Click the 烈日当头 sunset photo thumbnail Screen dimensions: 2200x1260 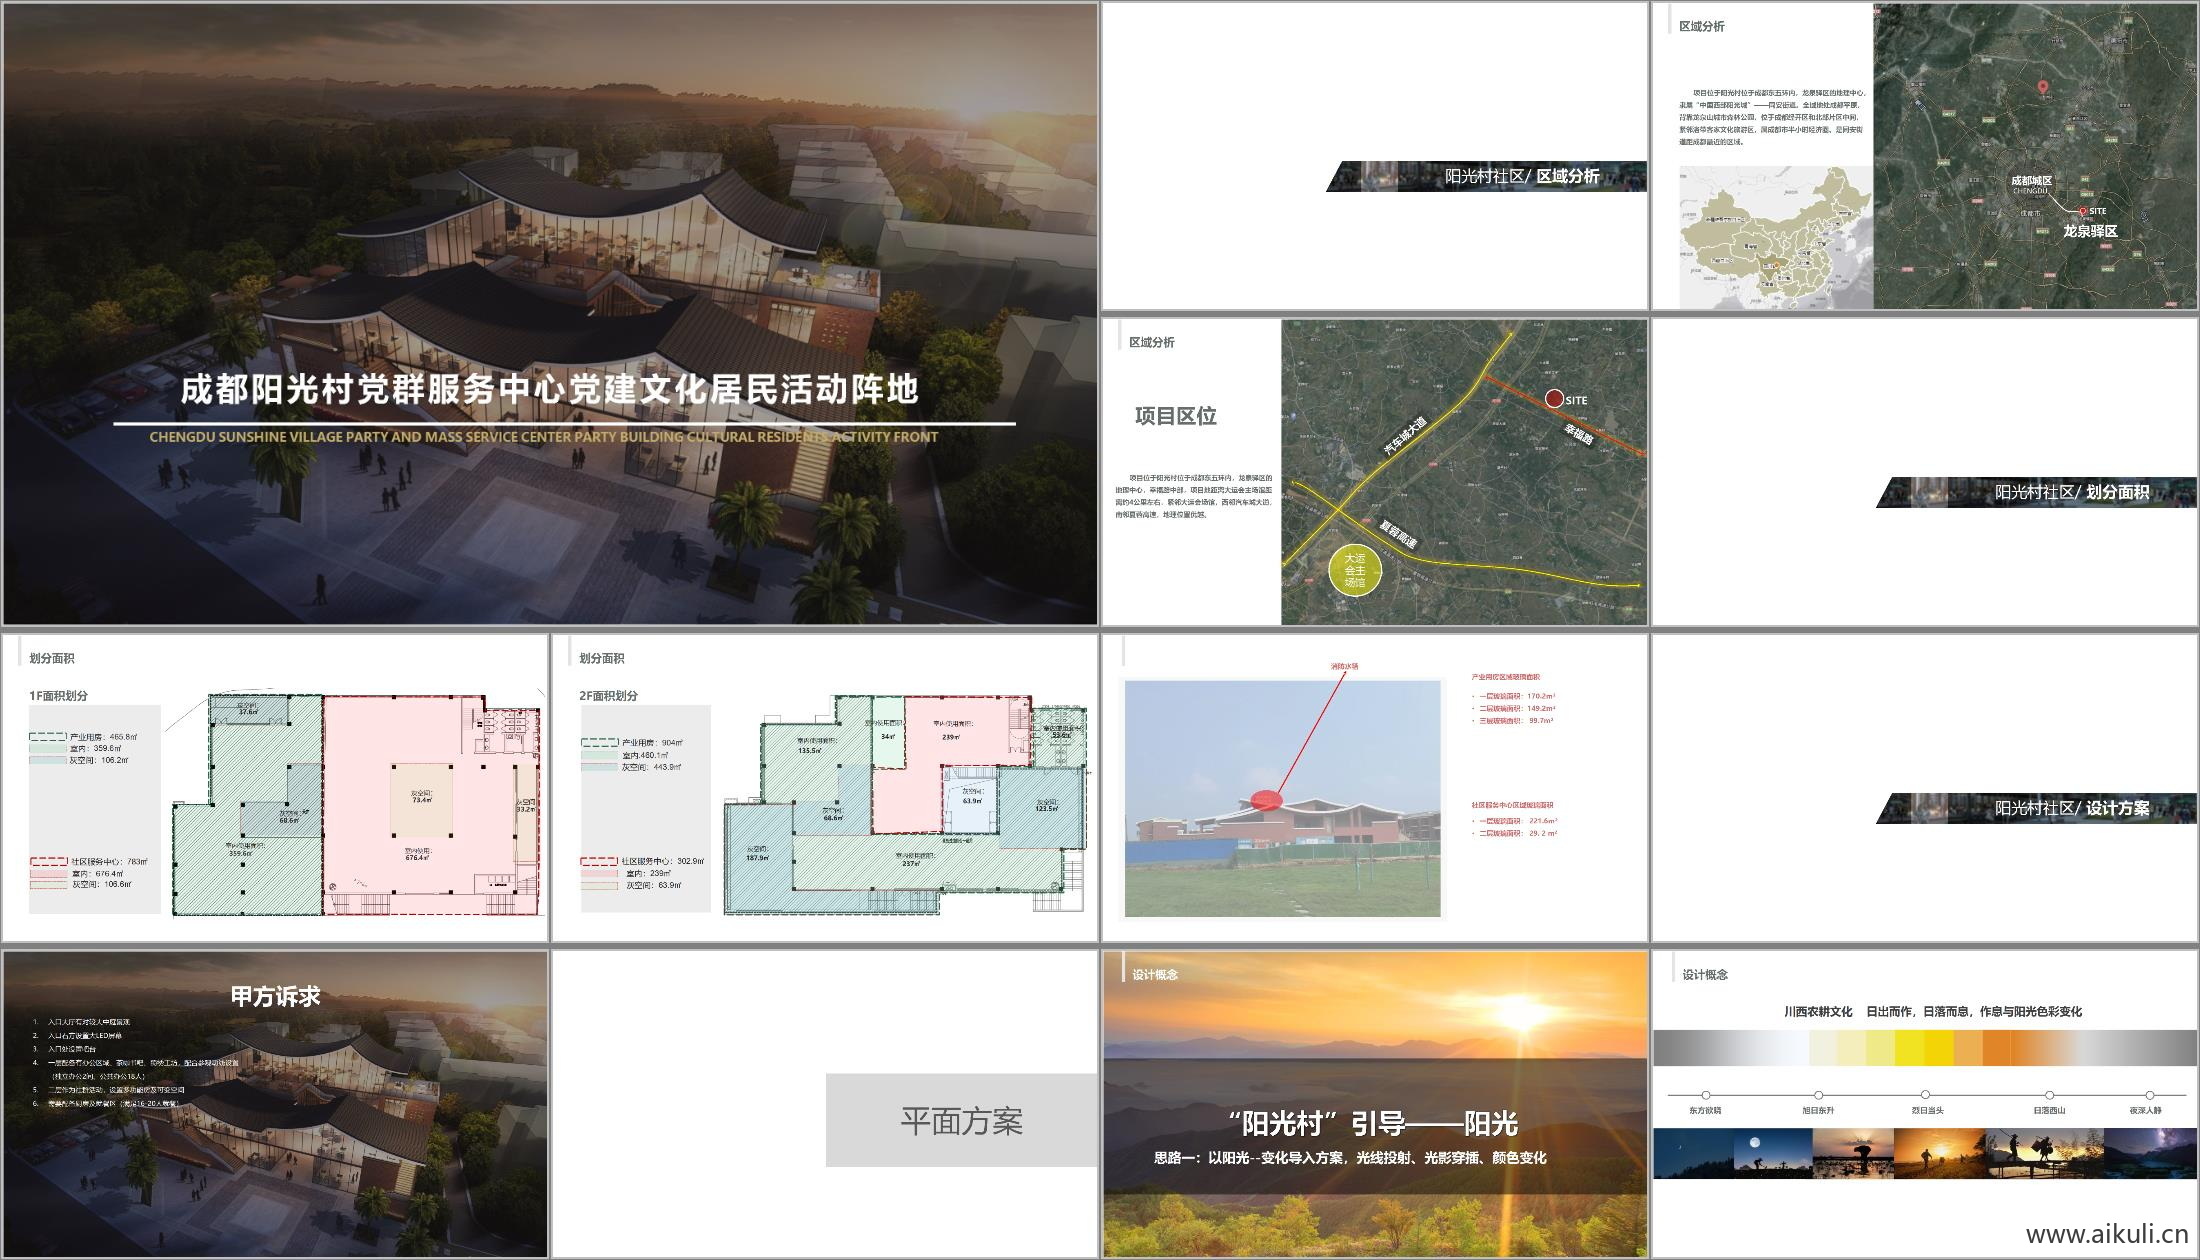click(x=1938, y=1152)
